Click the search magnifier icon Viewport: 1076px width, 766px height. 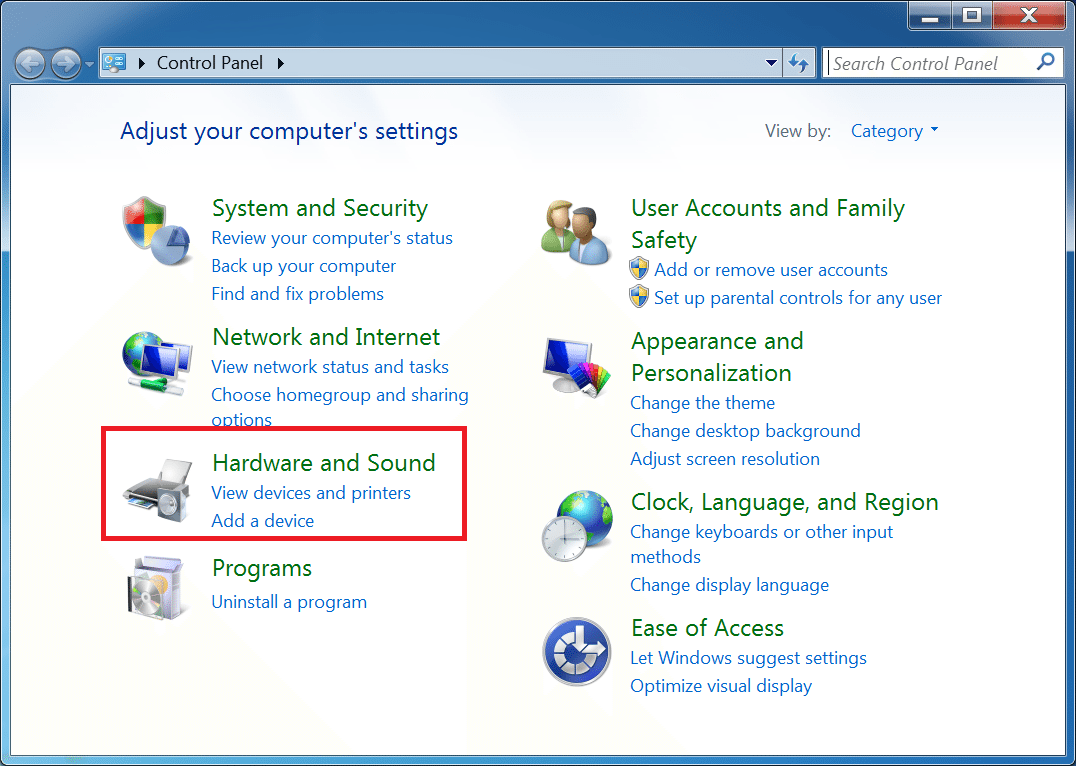pos(1045,62)
